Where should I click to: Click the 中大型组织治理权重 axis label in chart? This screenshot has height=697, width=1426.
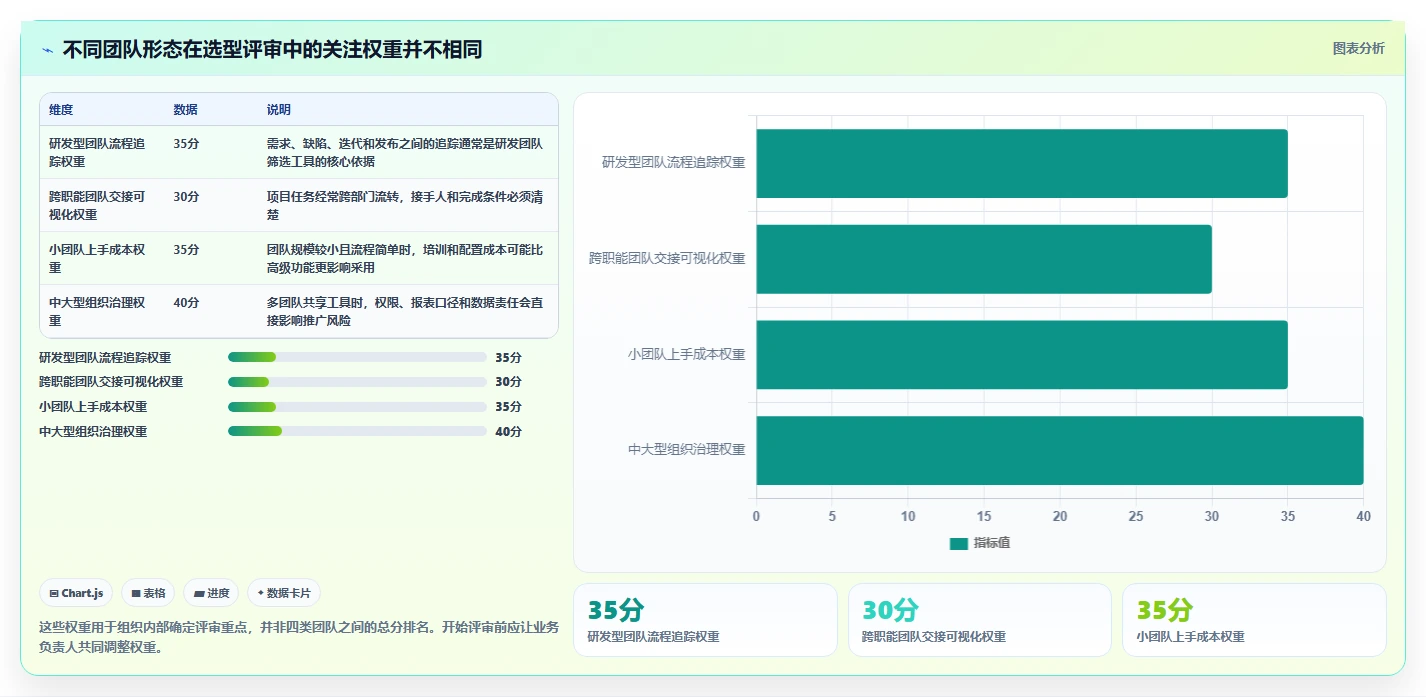[687, 450]
